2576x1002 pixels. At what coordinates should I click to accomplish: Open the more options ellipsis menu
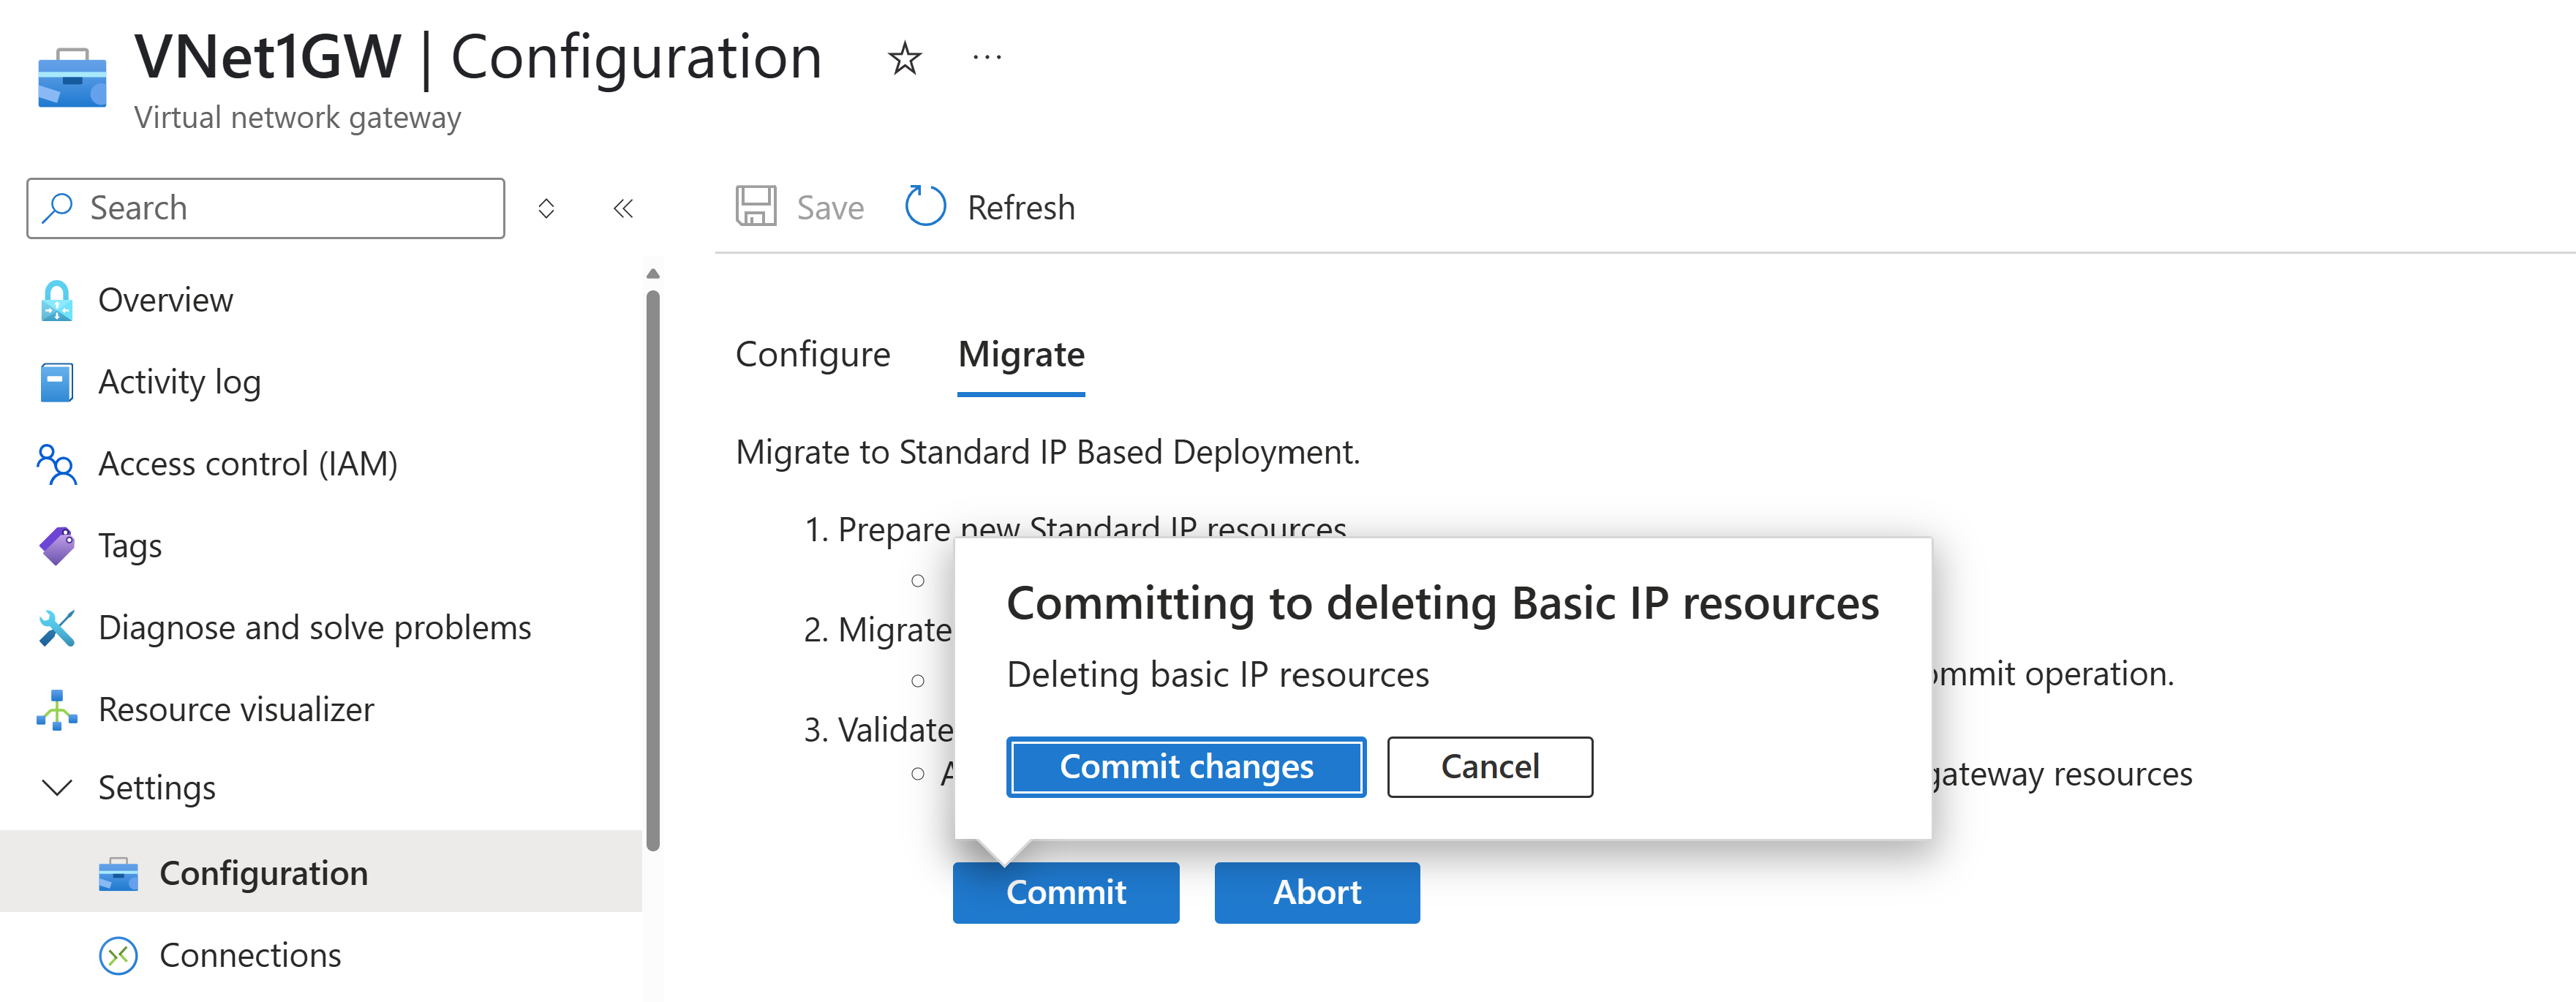tap(986, 59)
